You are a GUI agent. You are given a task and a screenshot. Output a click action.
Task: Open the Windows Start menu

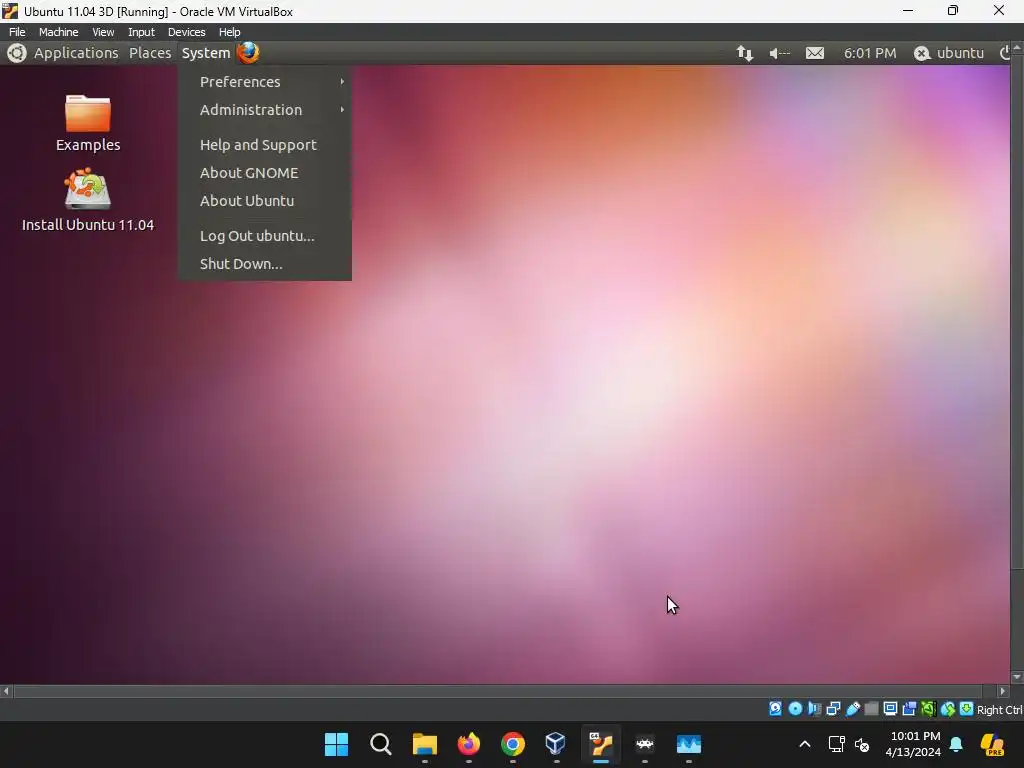tap(336, 744)
